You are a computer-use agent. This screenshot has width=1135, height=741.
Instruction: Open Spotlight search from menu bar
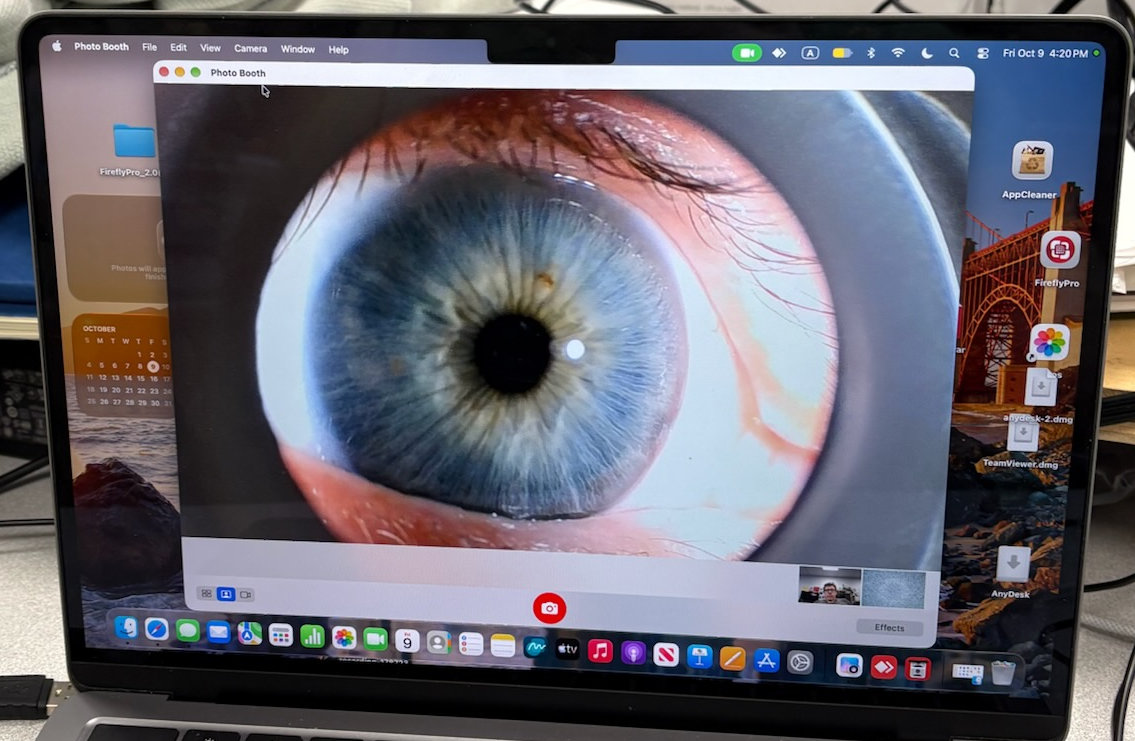pos(954,53)
